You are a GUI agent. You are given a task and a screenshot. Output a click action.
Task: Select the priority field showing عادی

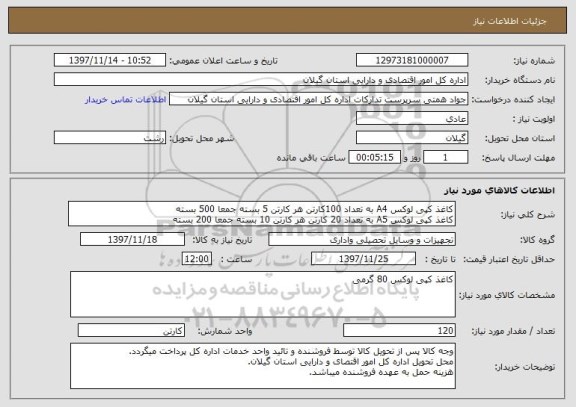tap(412, 118)
